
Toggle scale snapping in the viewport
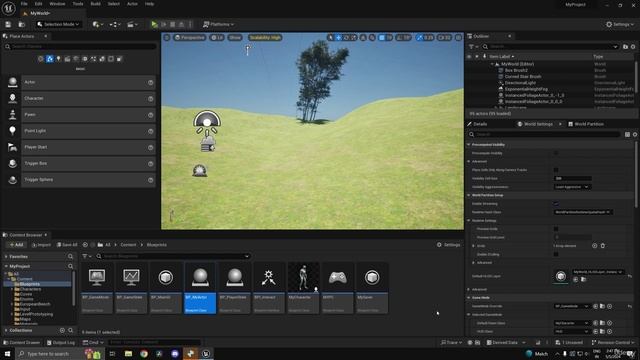pos(420,38)
